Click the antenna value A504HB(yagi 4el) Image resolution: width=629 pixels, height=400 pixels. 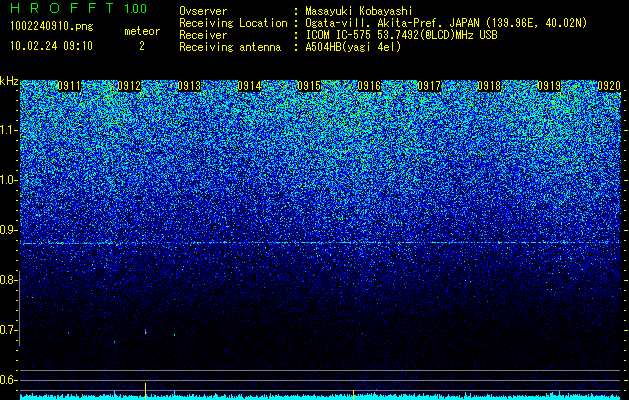[x=353, y=47]
